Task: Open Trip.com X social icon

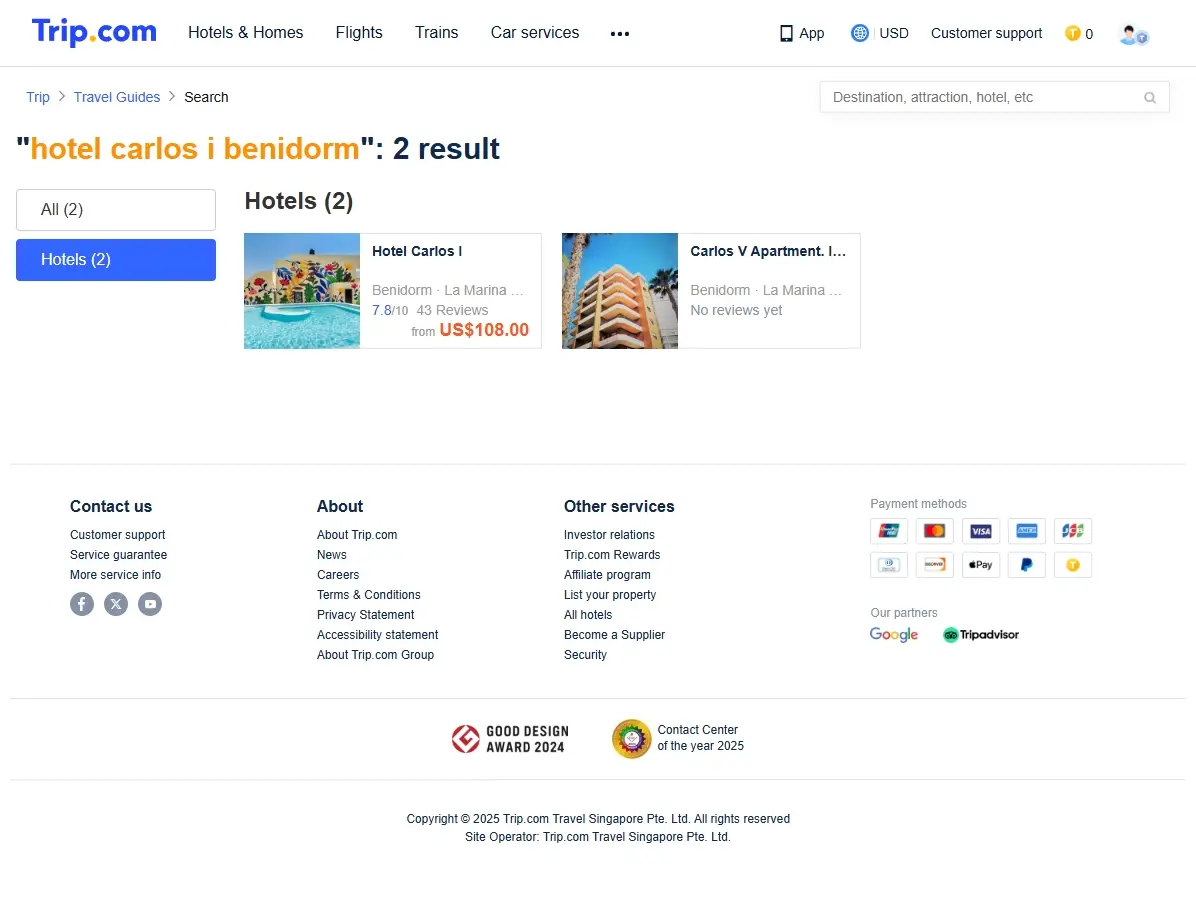Action: tap(116, 604)
